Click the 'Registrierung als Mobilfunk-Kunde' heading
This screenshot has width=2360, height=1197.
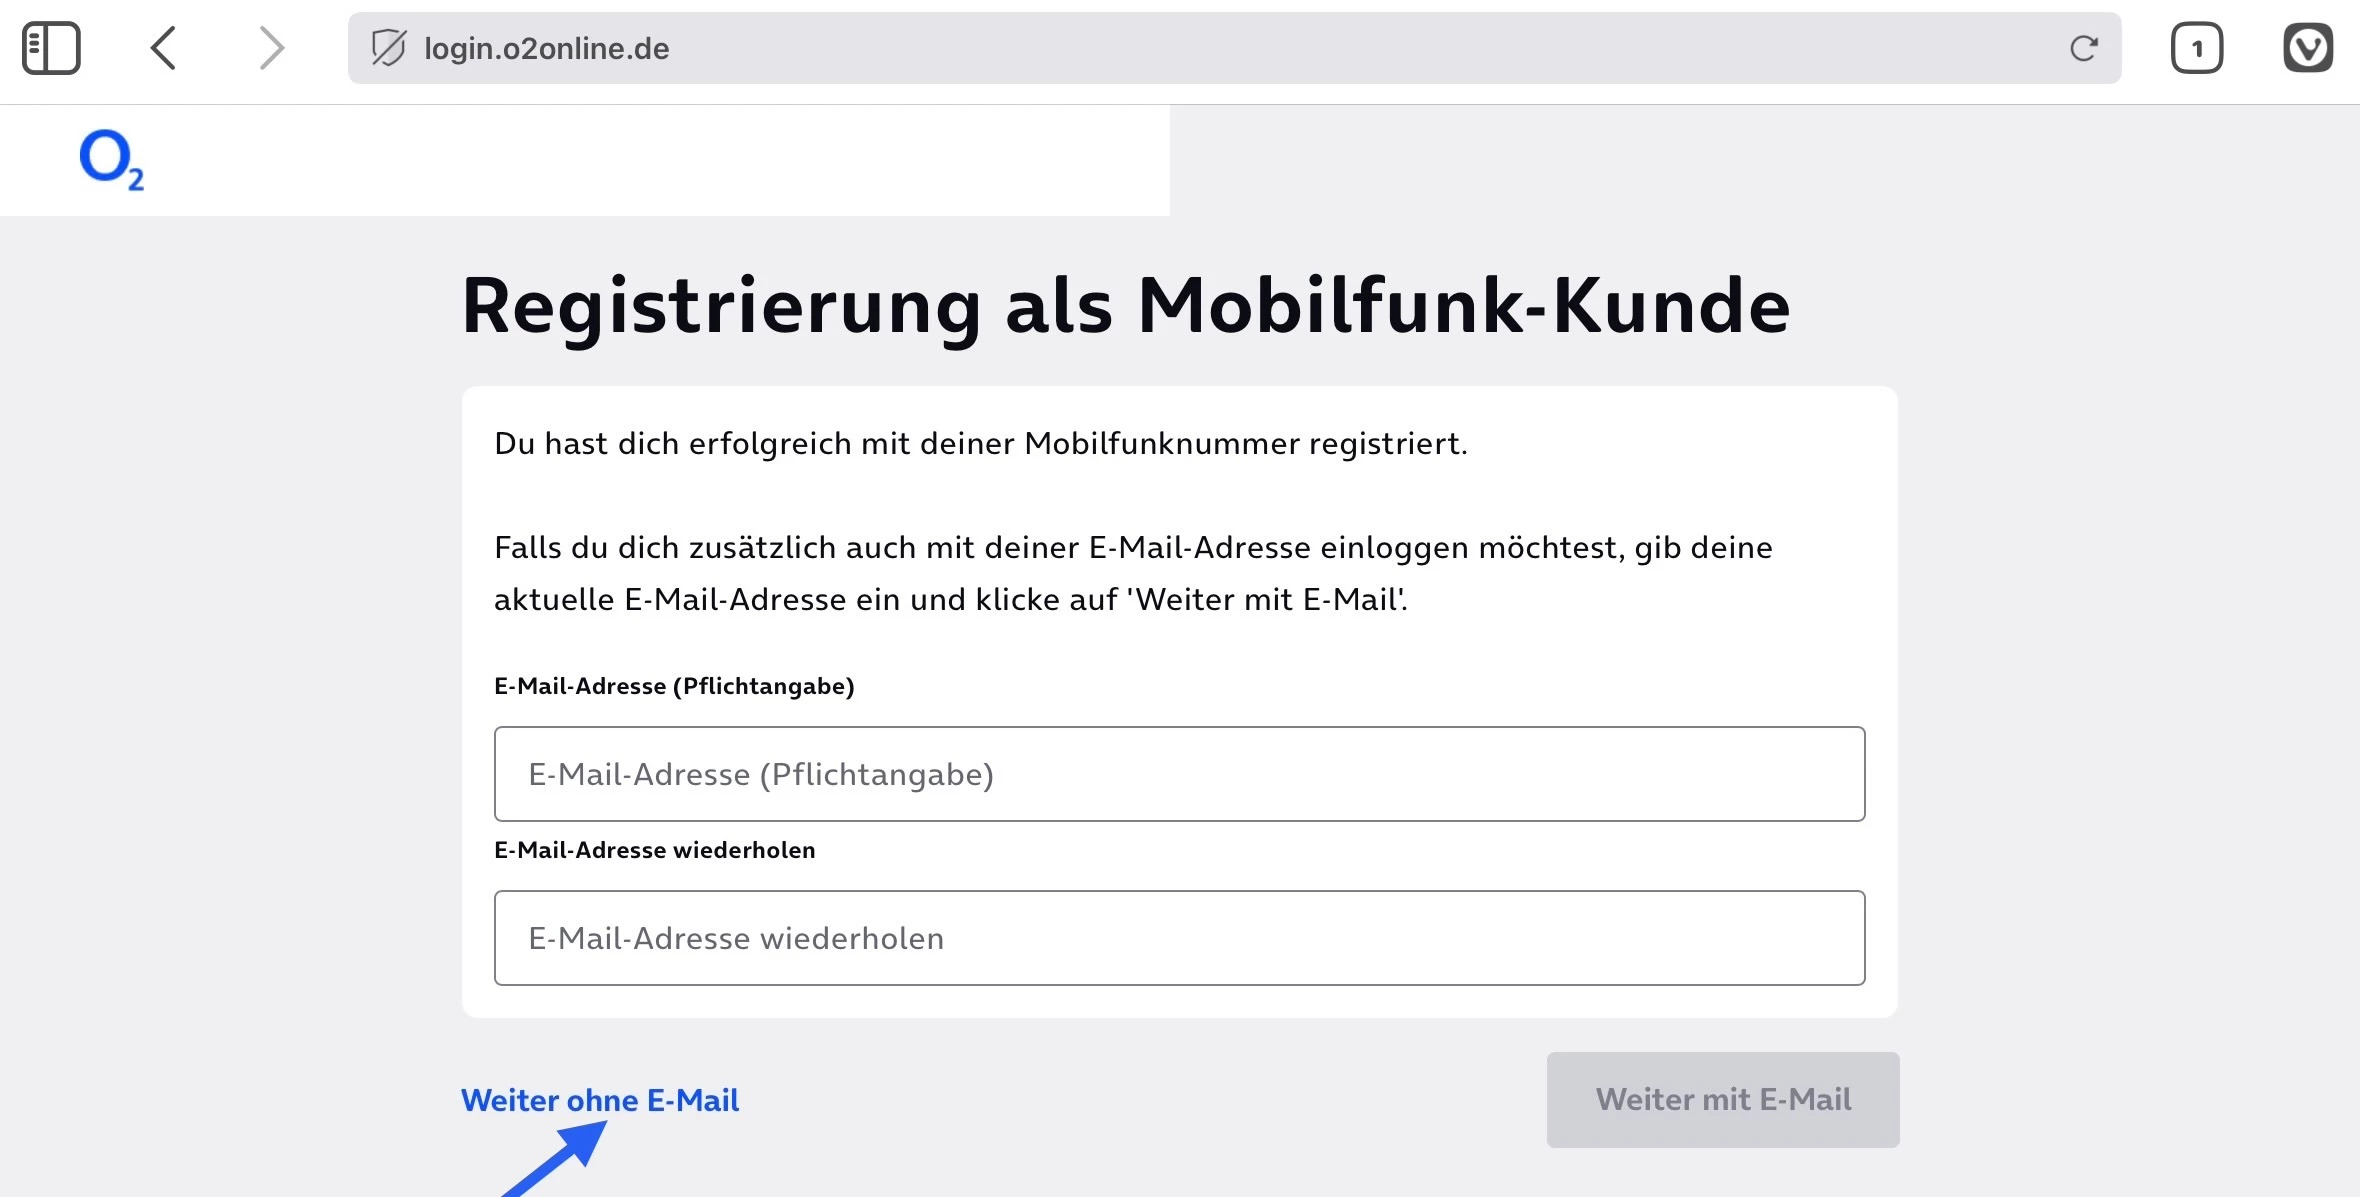tap(1126, 306)
